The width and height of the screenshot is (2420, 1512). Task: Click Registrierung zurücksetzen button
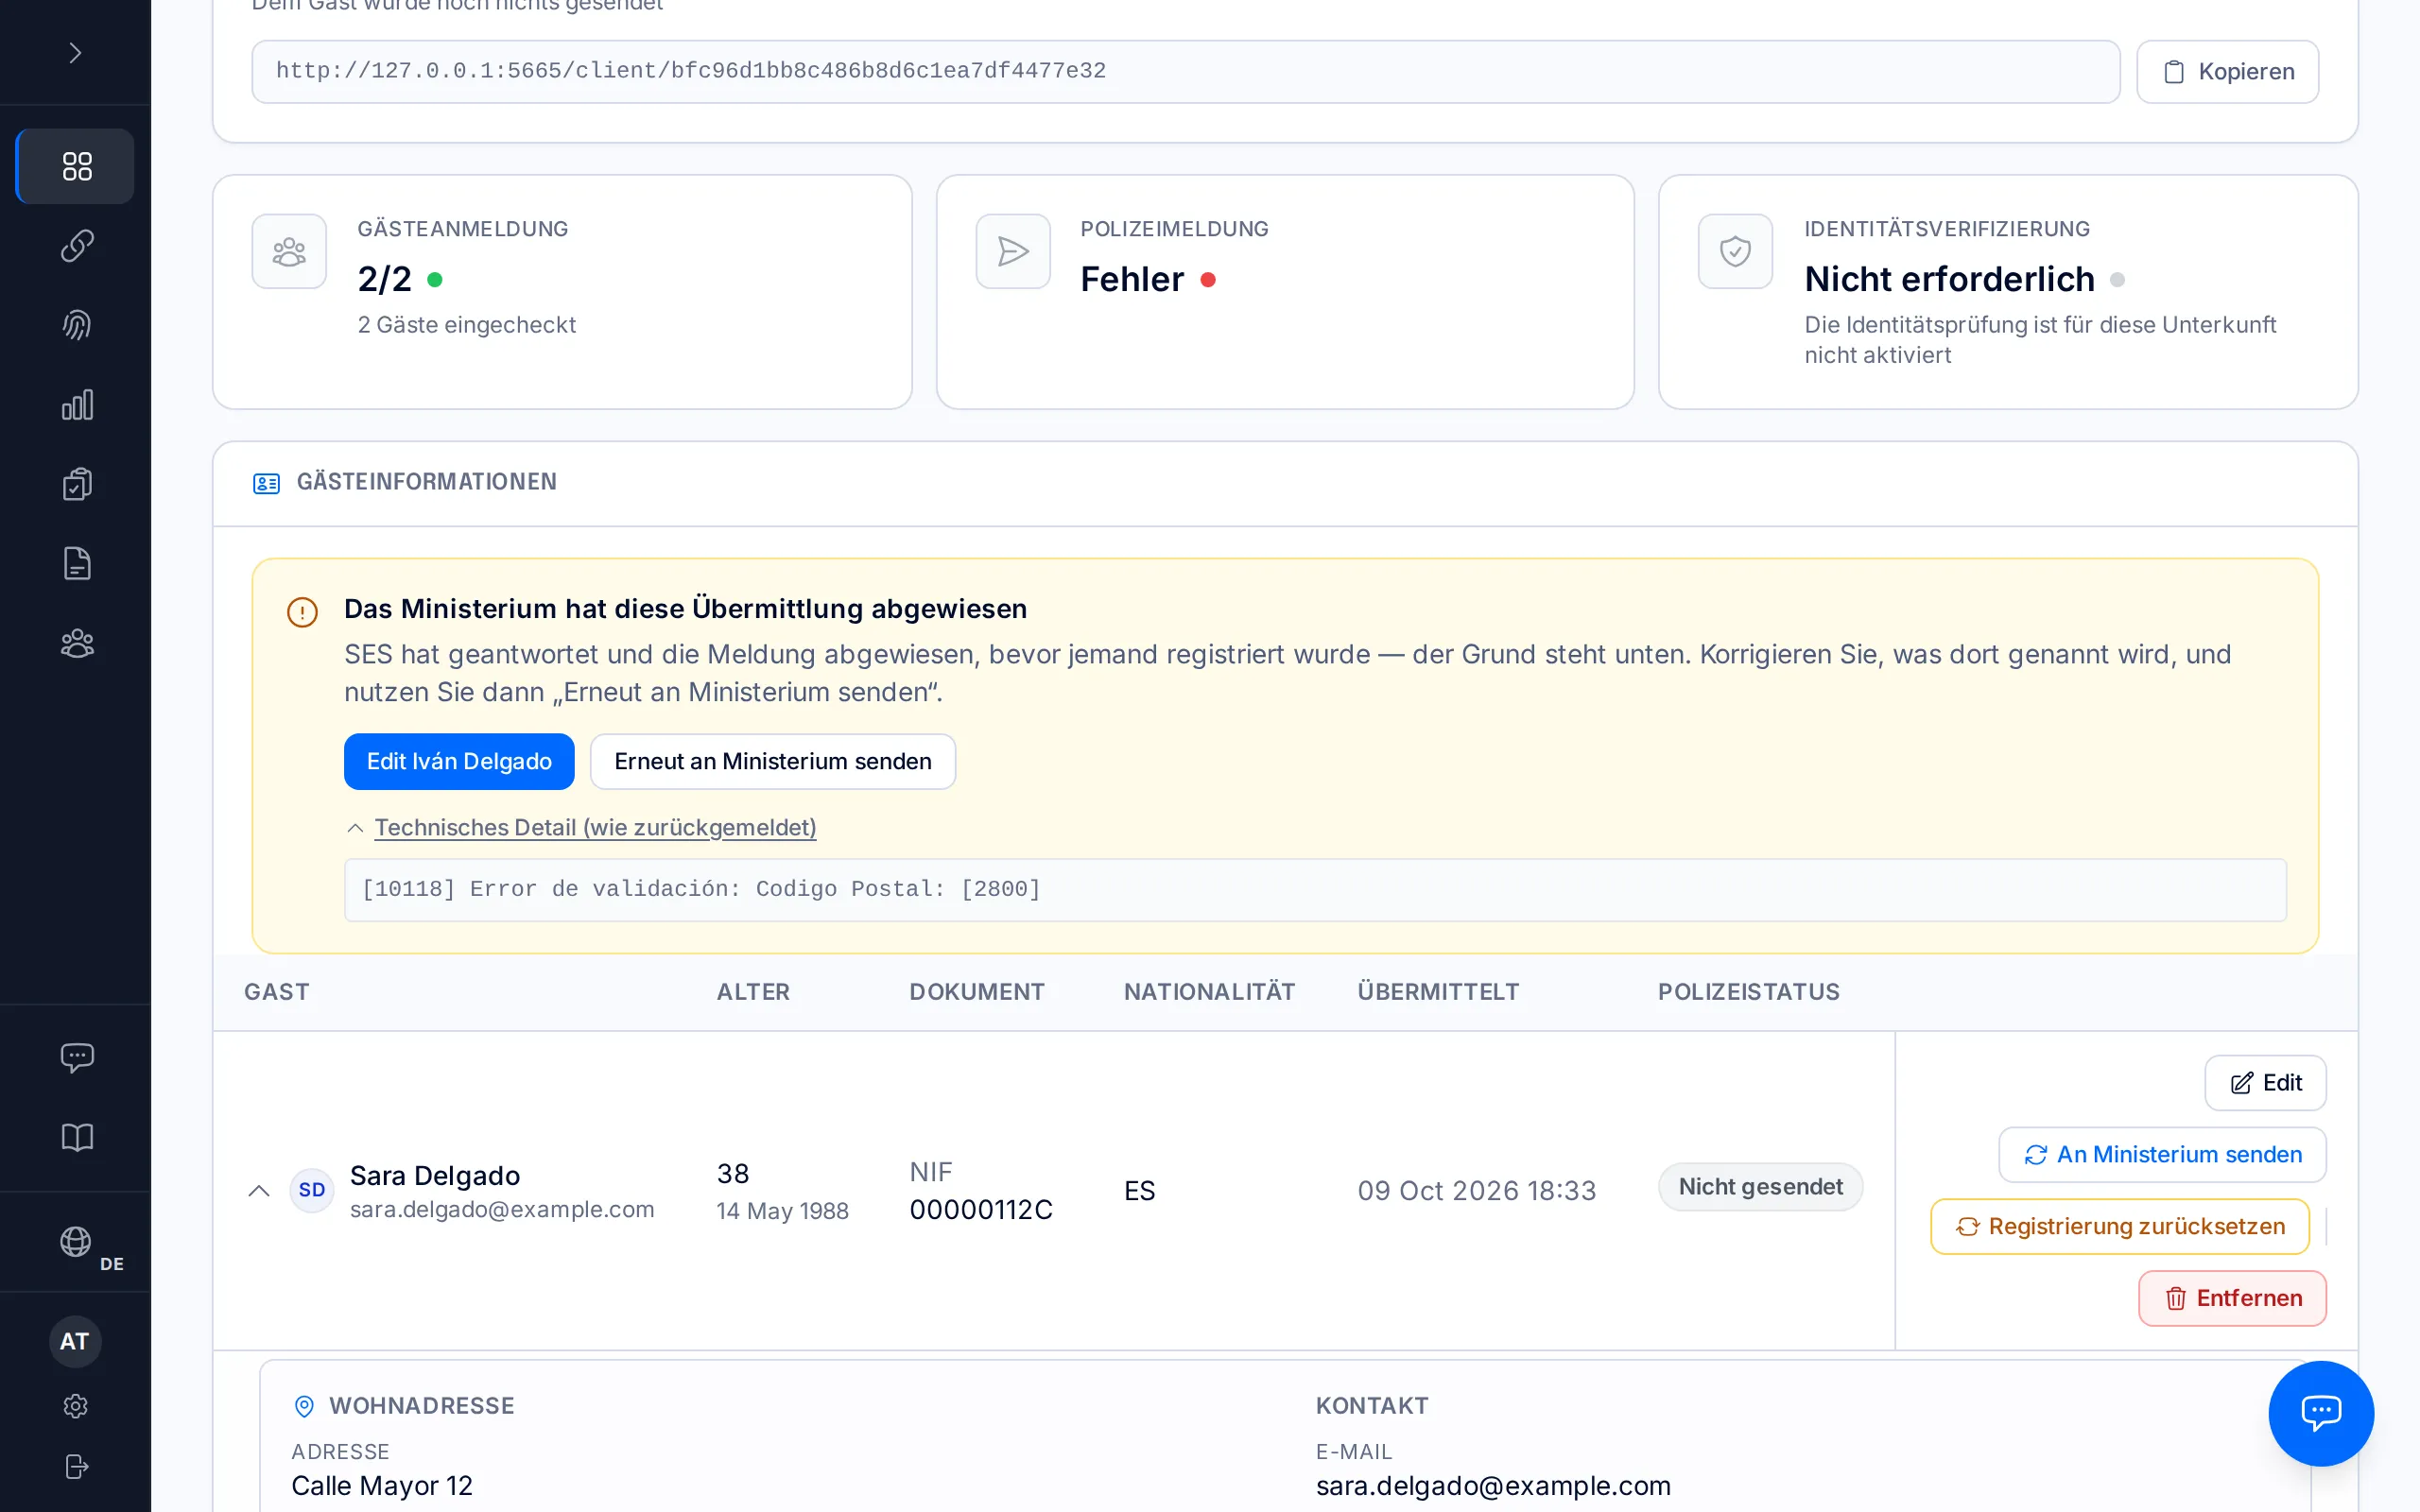(x=2120, y=1226)
